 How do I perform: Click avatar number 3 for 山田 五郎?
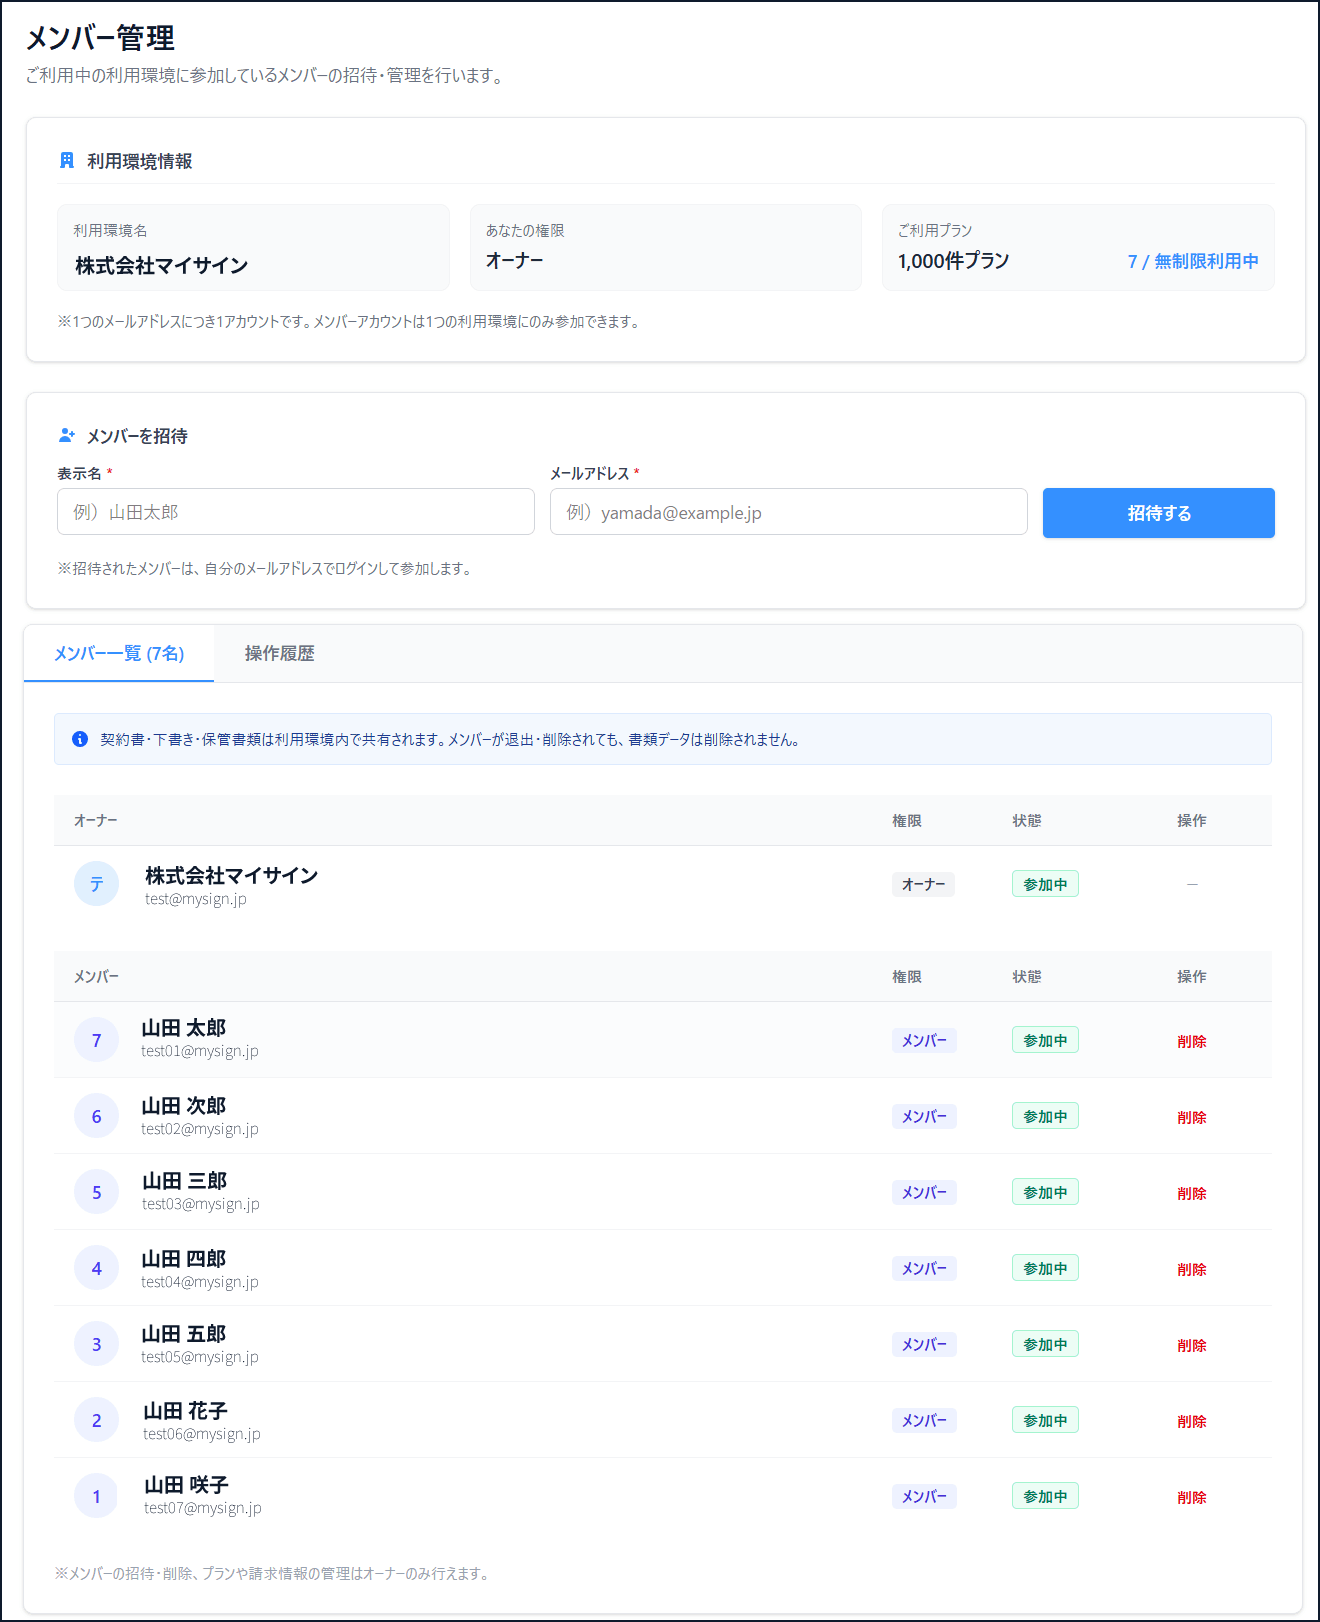tap(97, 1344)
